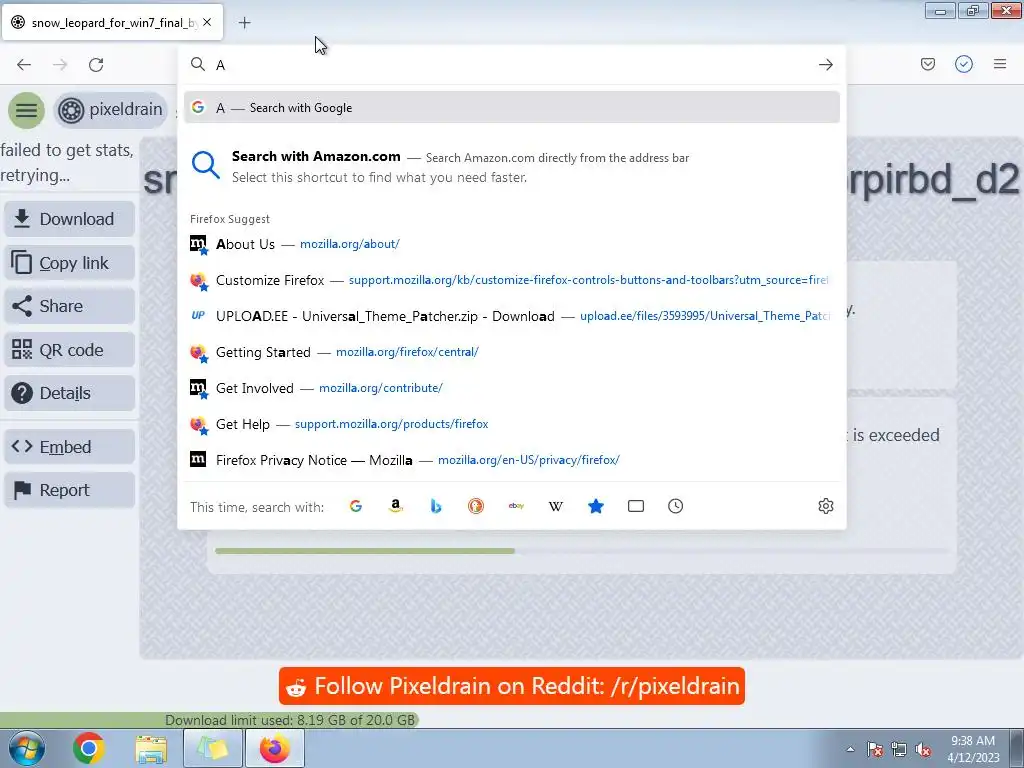Viewport: 1024px width, 768px height.
Task: Click the Download button
Action: pos(70,219)
